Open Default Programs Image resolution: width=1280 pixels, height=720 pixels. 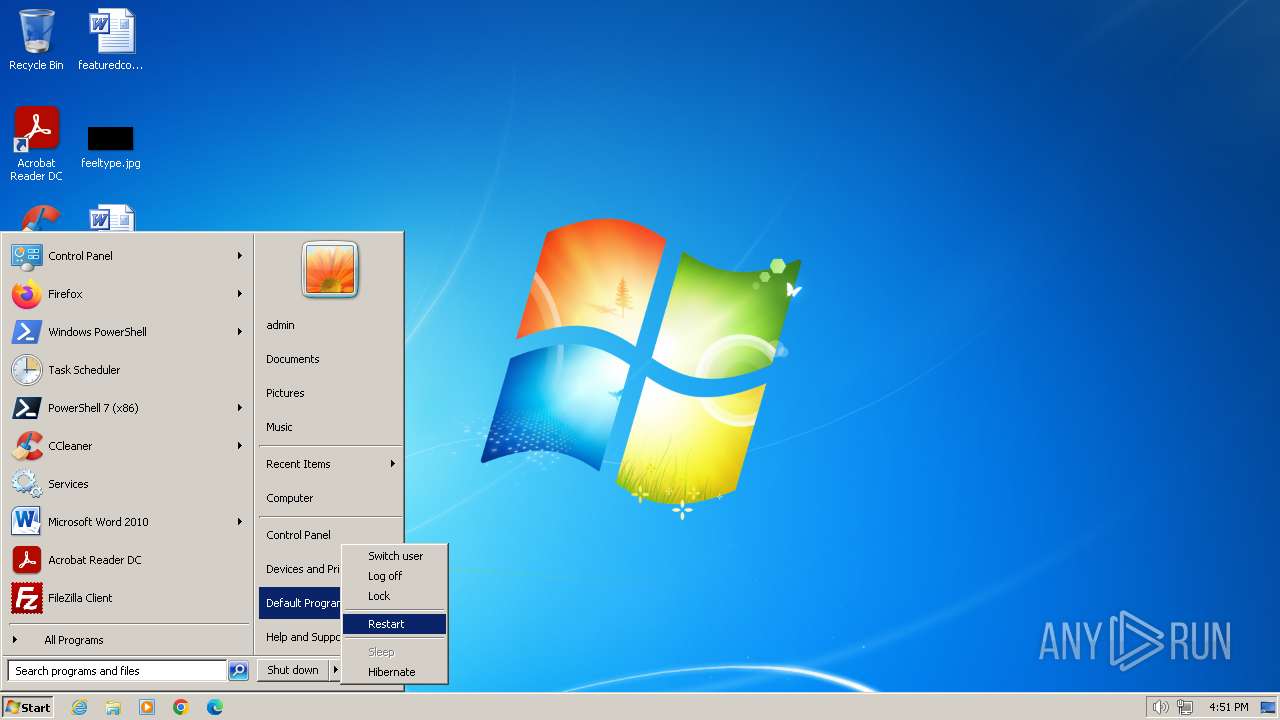click(300, 603)
